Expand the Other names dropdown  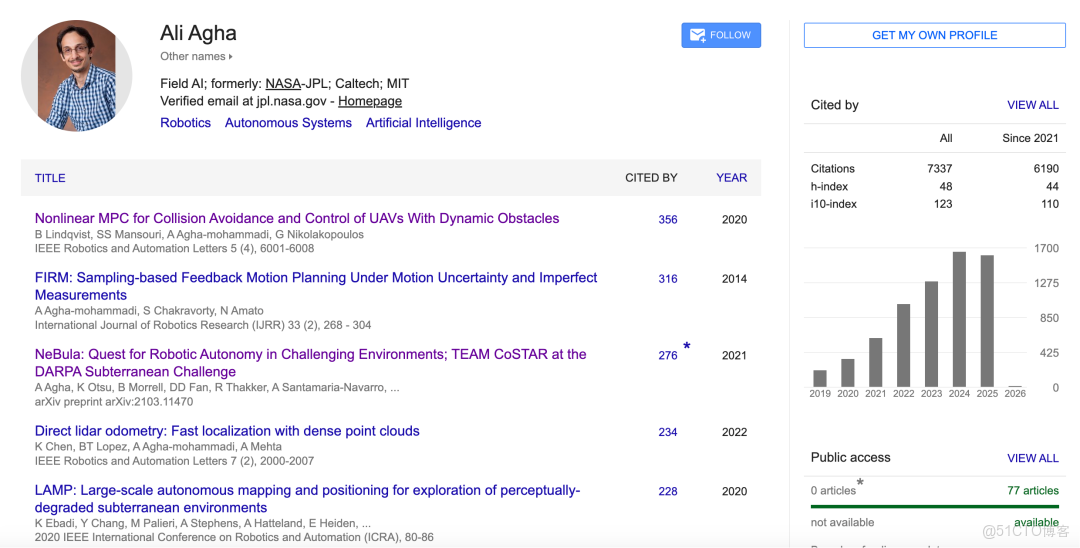(x=196, y=57)
